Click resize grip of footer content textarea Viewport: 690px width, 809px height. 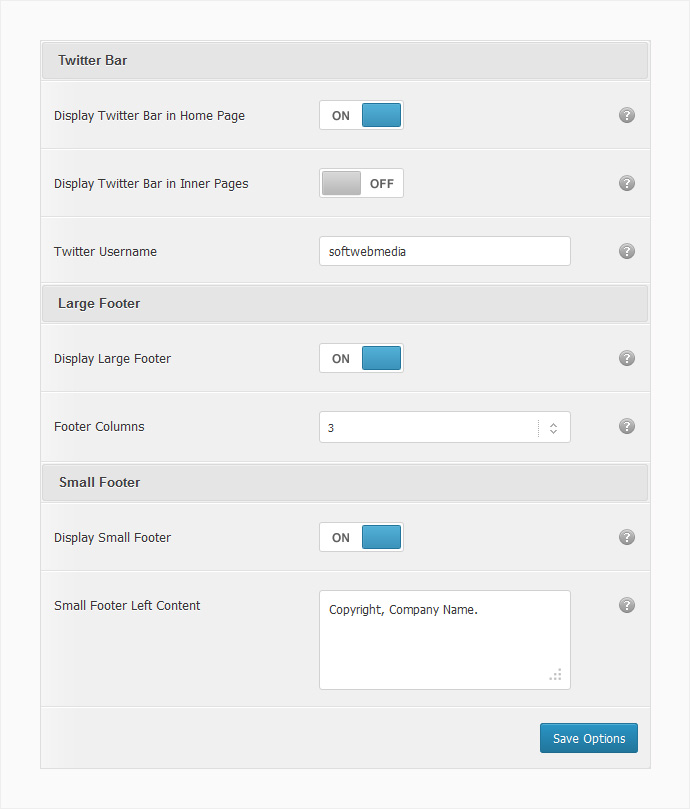pyautogui.click(x=555, y=674)
